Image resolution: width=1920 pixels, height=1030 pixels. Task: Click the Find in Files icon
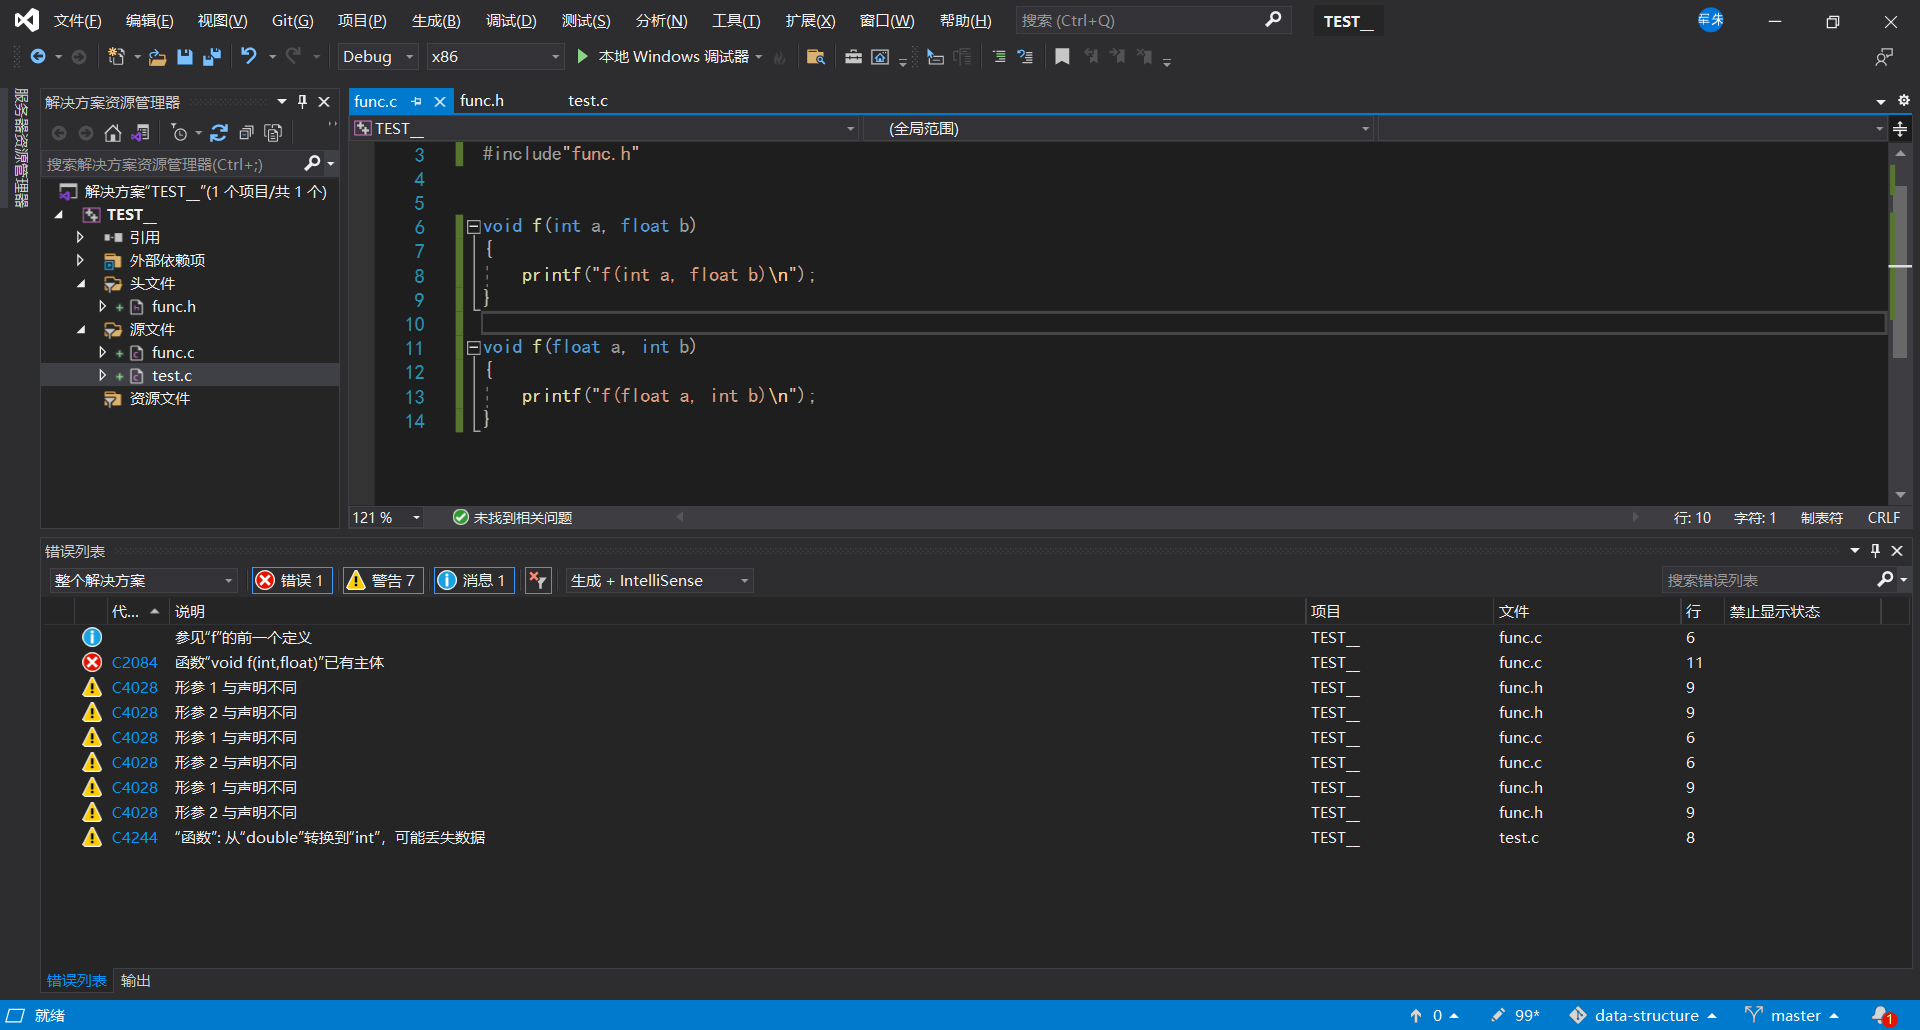tap(815, 57)
